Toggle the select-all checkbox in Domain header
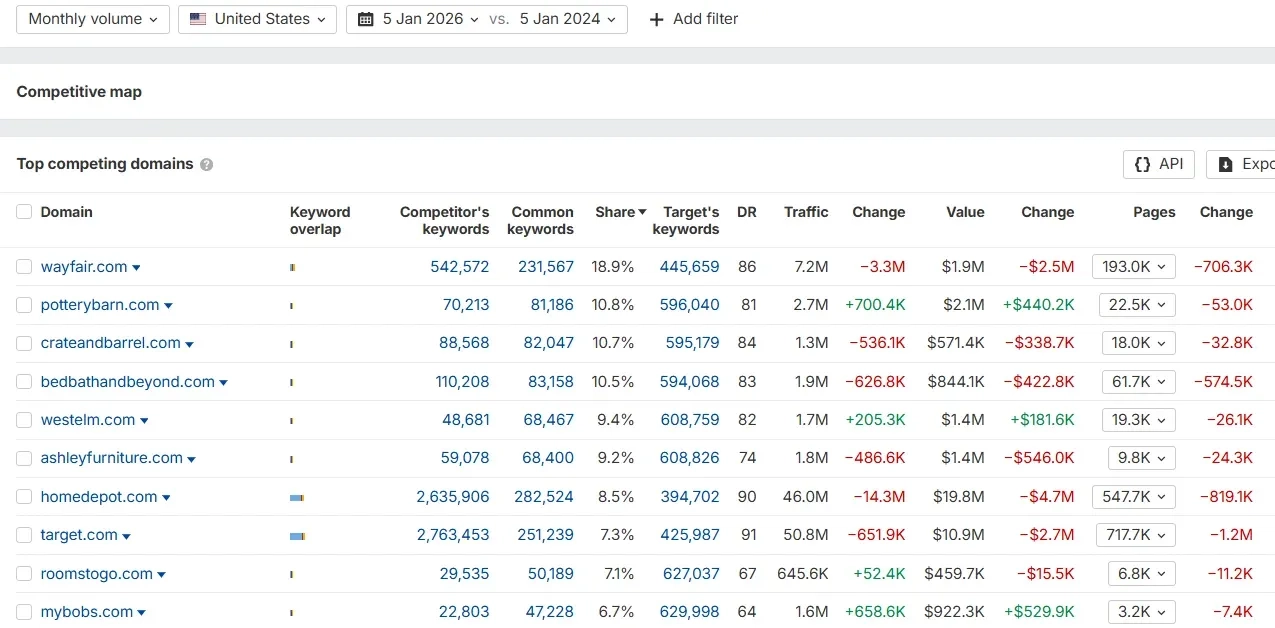Screen dimensions: 1275x628 pyautogui.click(x=24, y=212)
